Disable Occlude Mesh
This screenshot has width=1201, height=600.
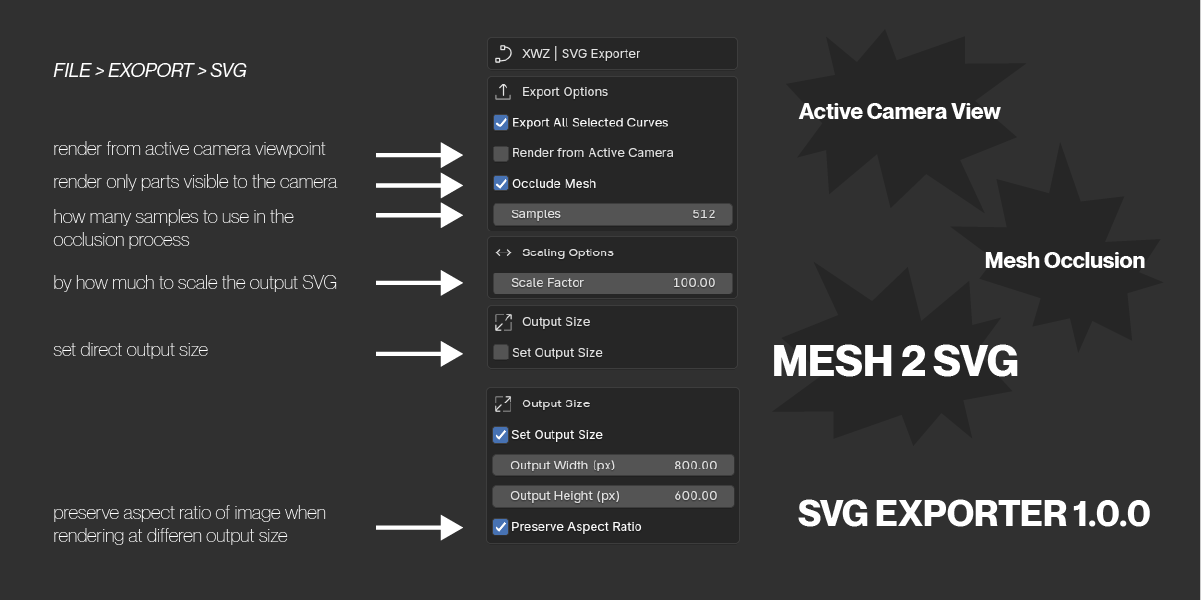pos(500,183)
